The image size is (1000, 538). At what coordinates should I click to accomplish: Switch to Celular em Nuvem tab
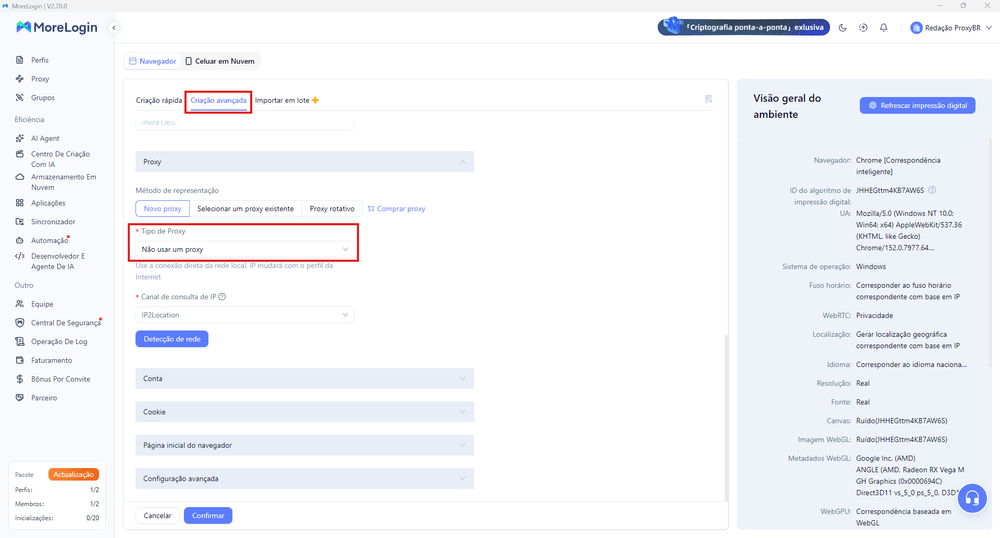[x=220, y=61]
